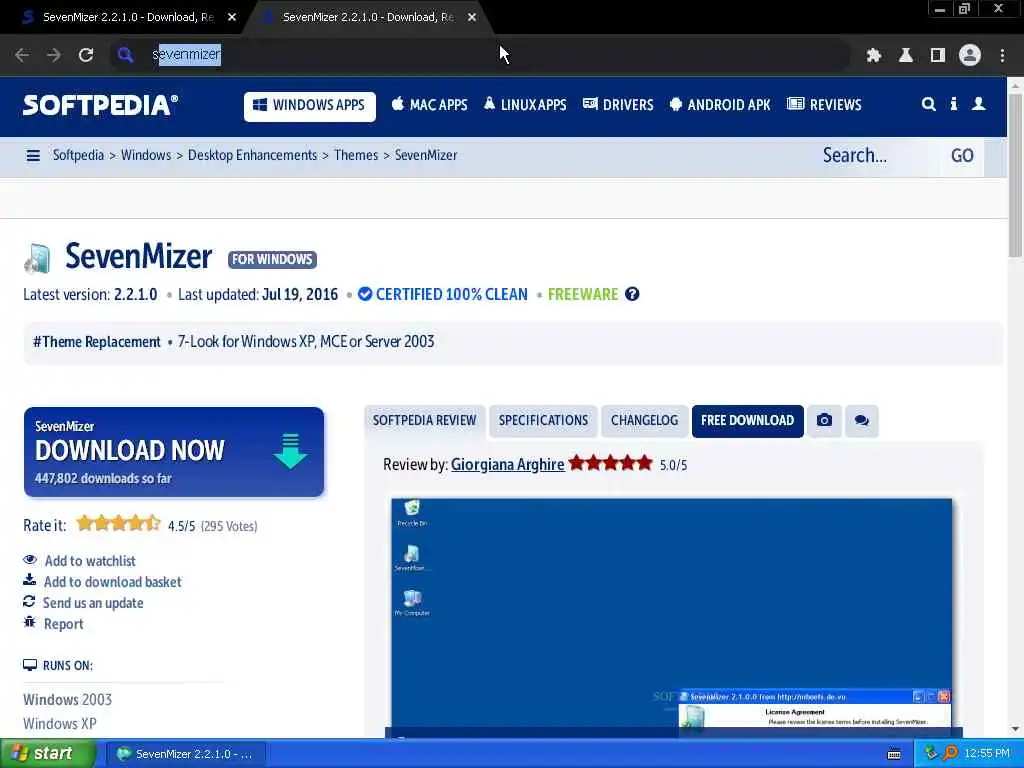Click the Download Now button
Viewport: 1024px width, 768px height.
point(174,452)
